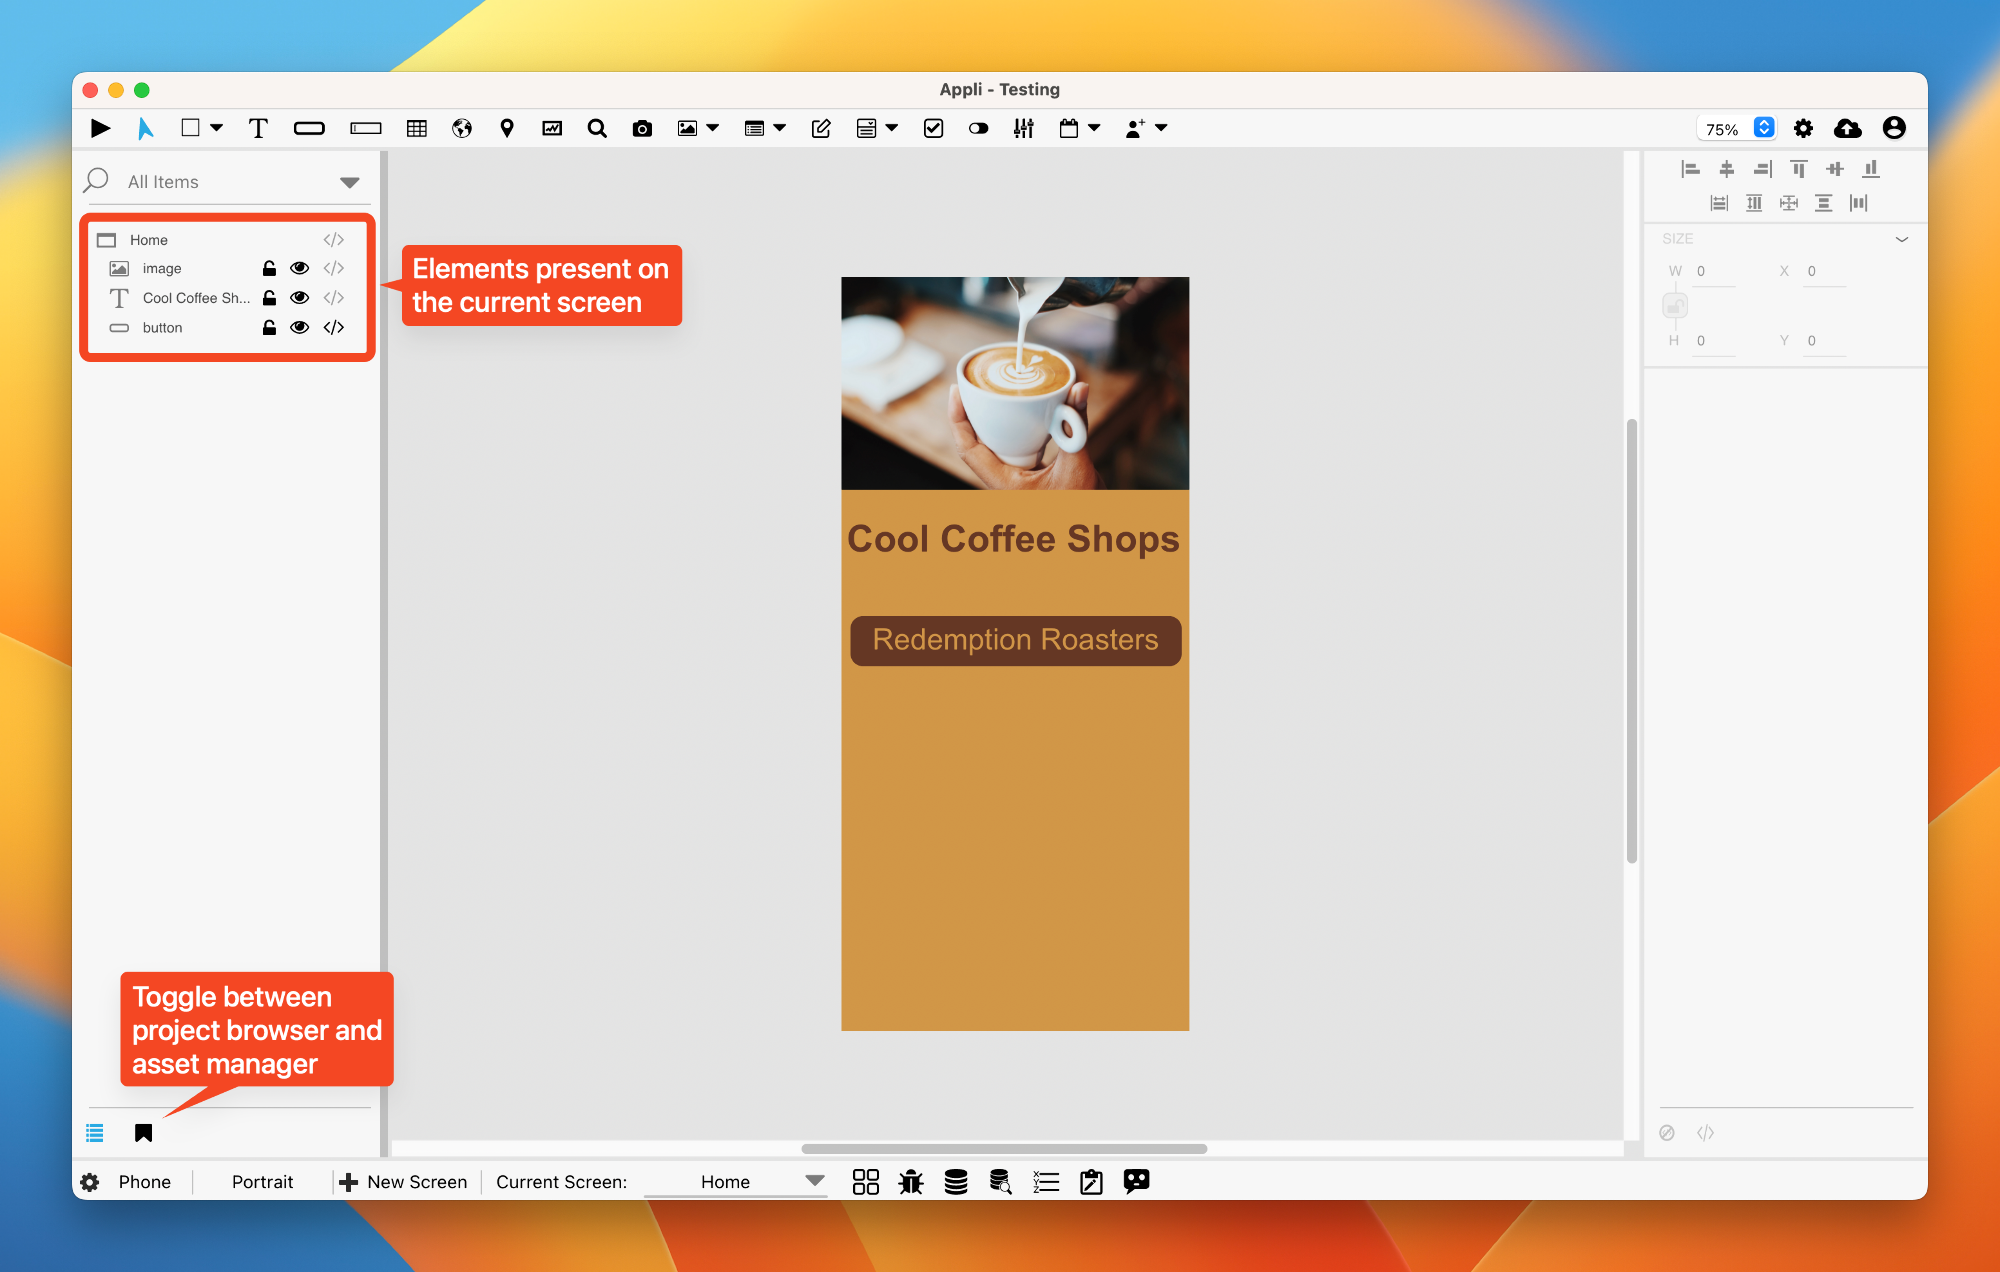This screenshot has width=2000, height=1272.
Task: Insert an image element
Action: click(x=687, y=128)
